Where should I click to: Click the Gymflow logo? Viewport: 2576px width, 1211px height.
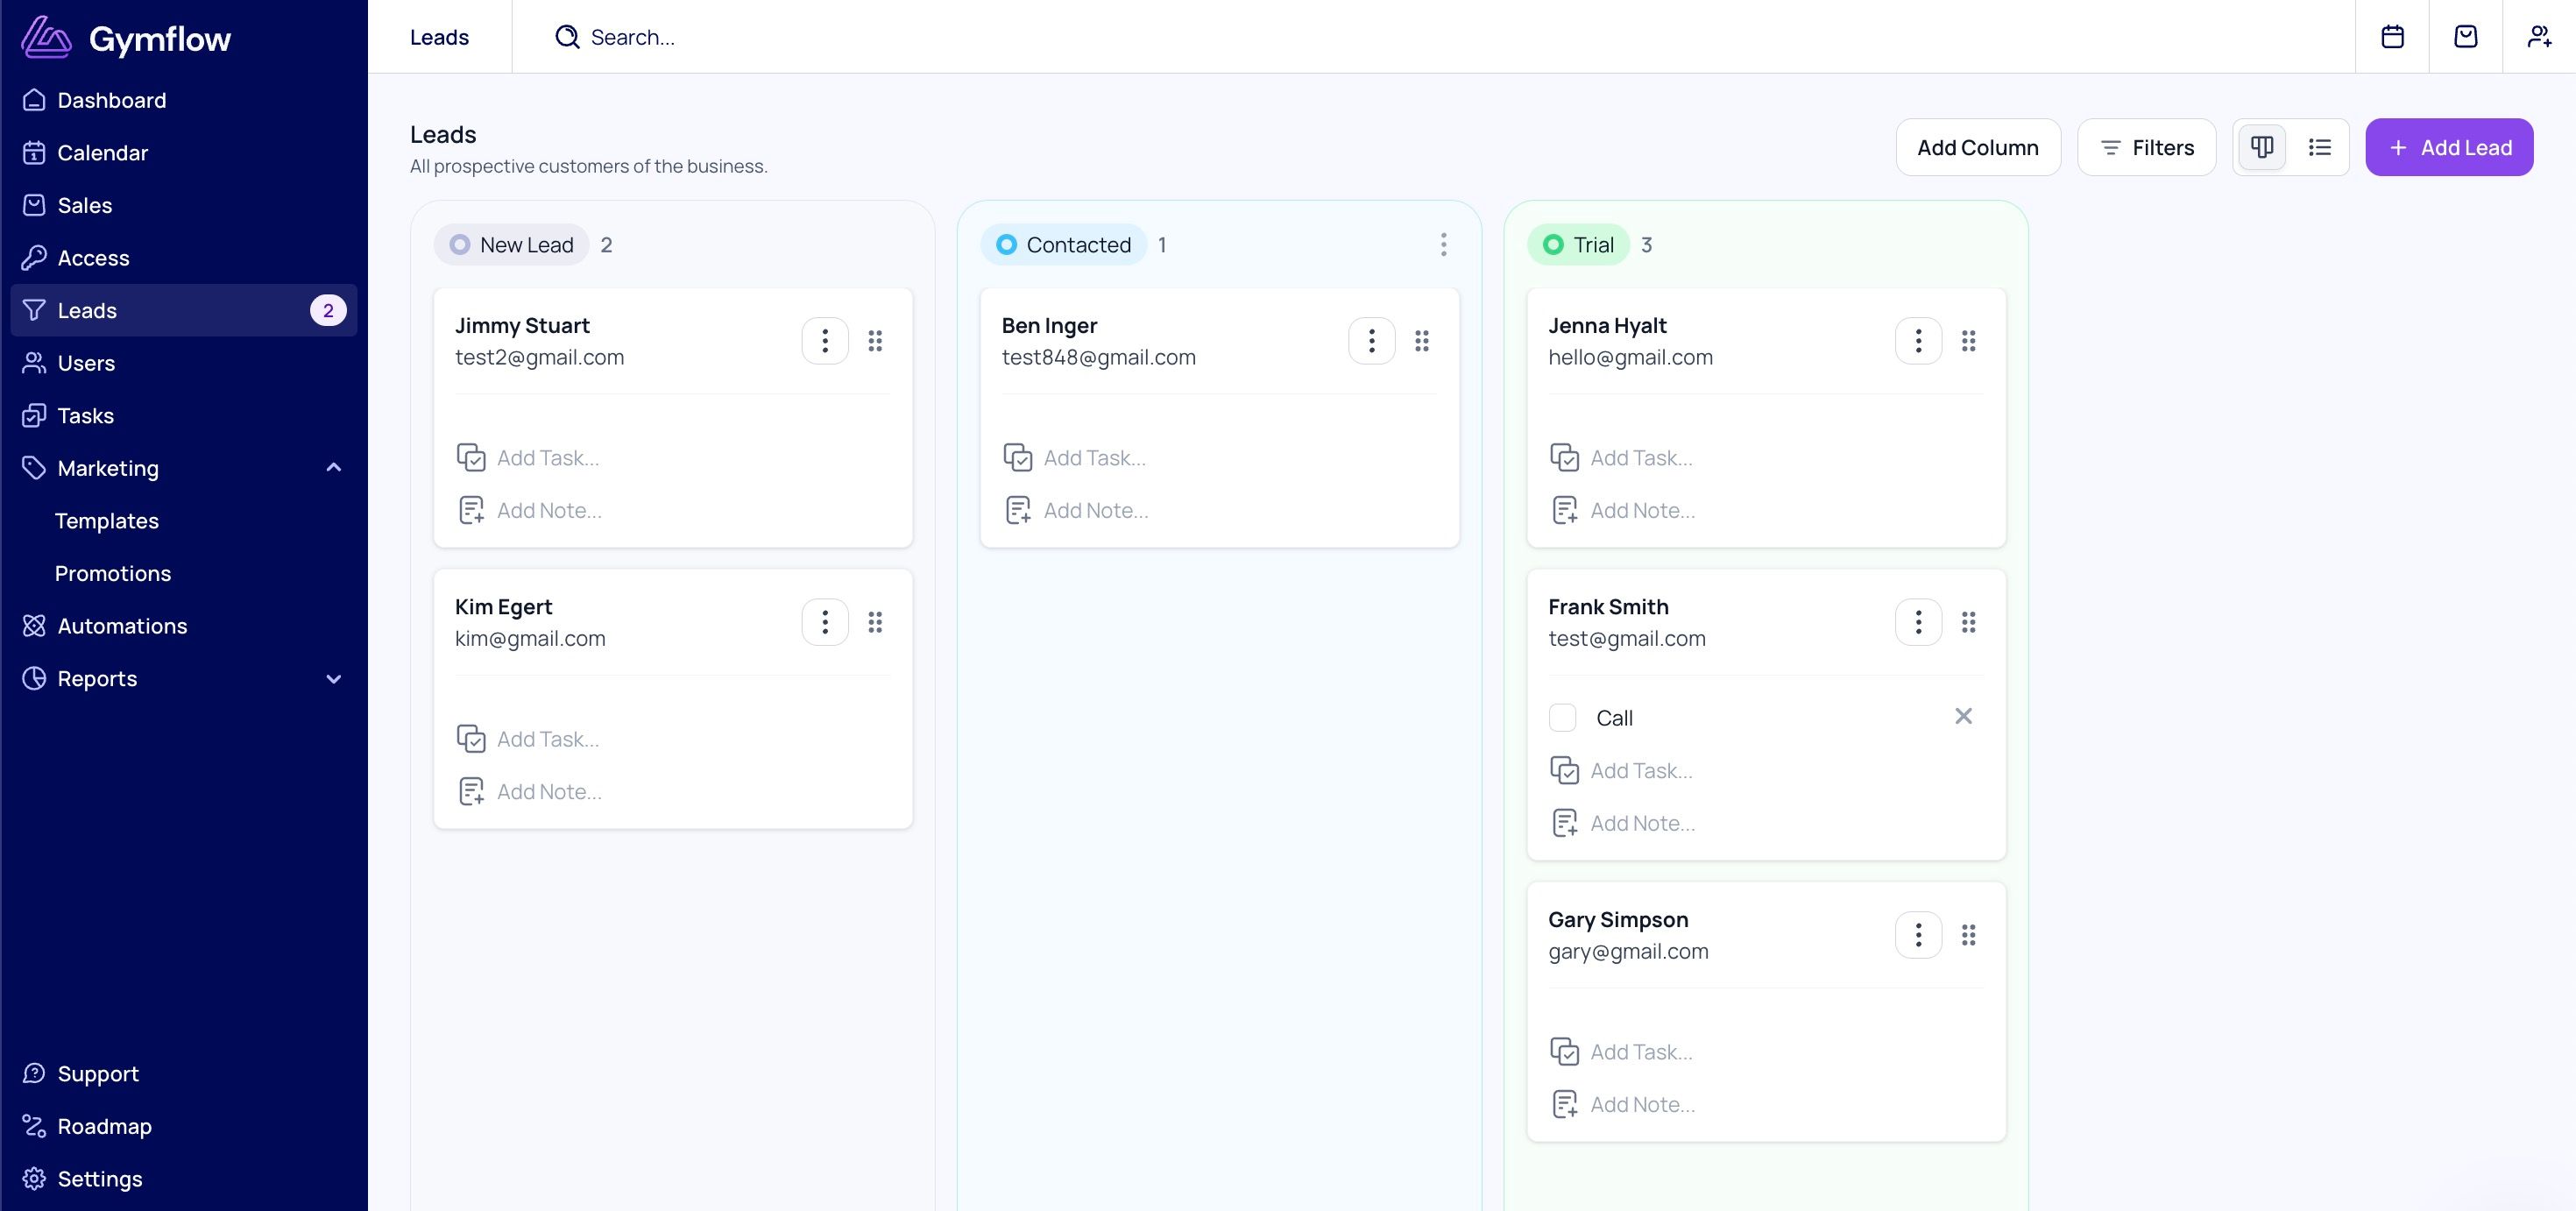[x=126, y=38]
